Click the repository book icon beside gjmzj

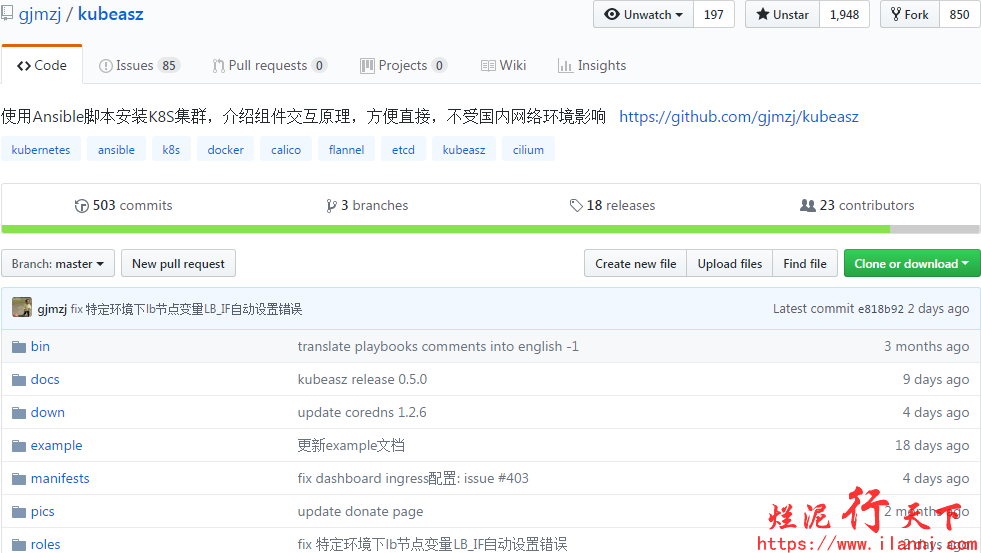7,15
